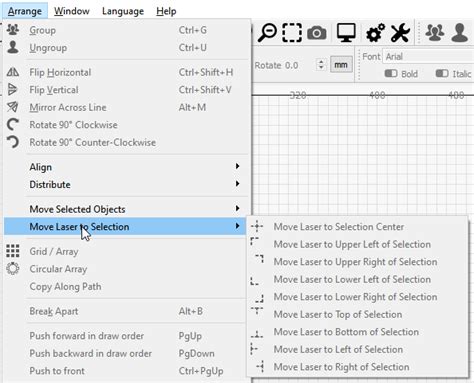Open the Arrange menu
The height and width of the screenshot is (383, 474).
point(25,11)
